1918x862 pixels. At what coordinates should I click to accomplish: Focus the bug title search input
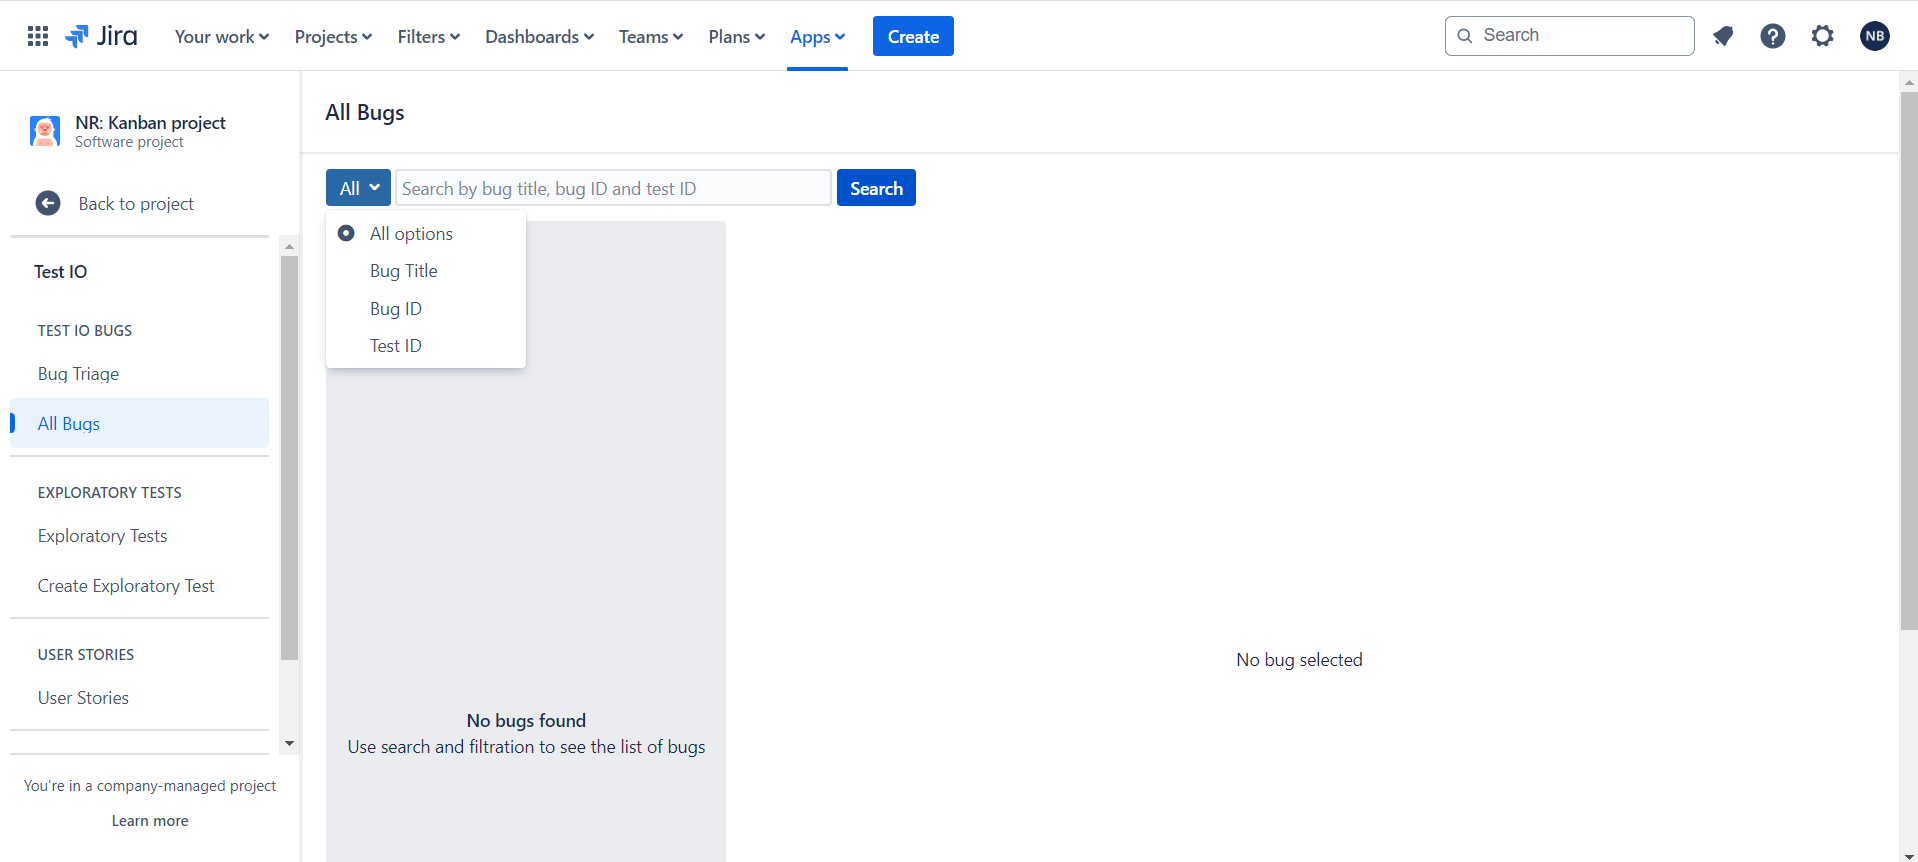(613, 188)
